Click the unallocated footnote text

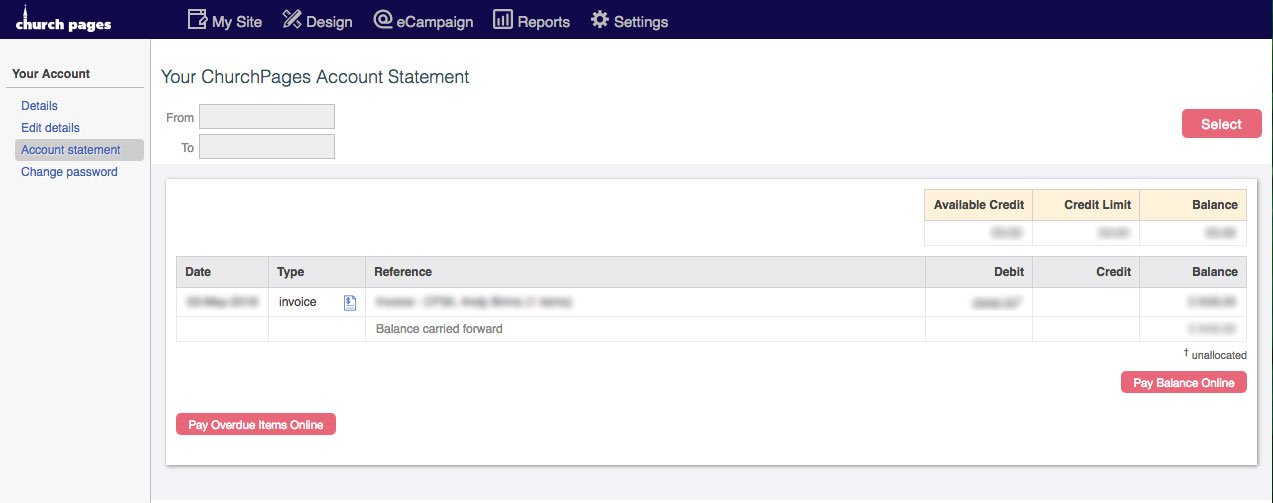click(1215, 355)
